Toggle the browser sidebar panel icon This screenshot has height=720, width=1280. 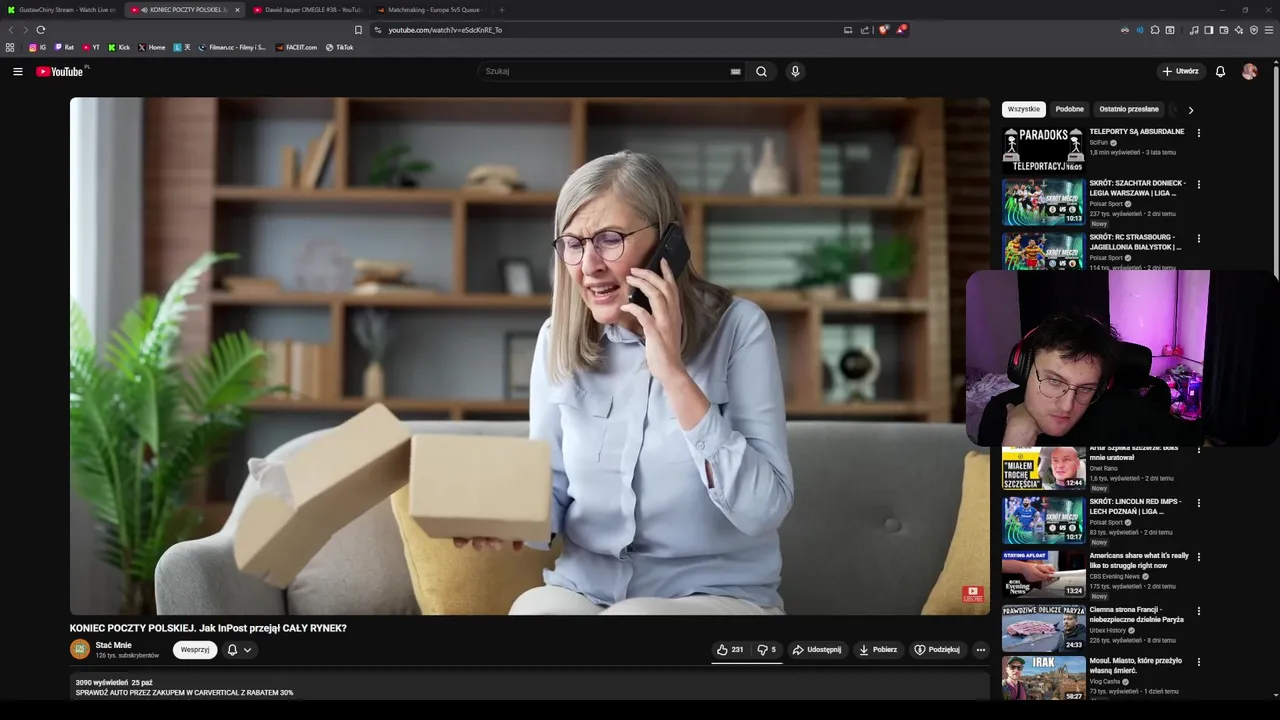(1209, 30)
